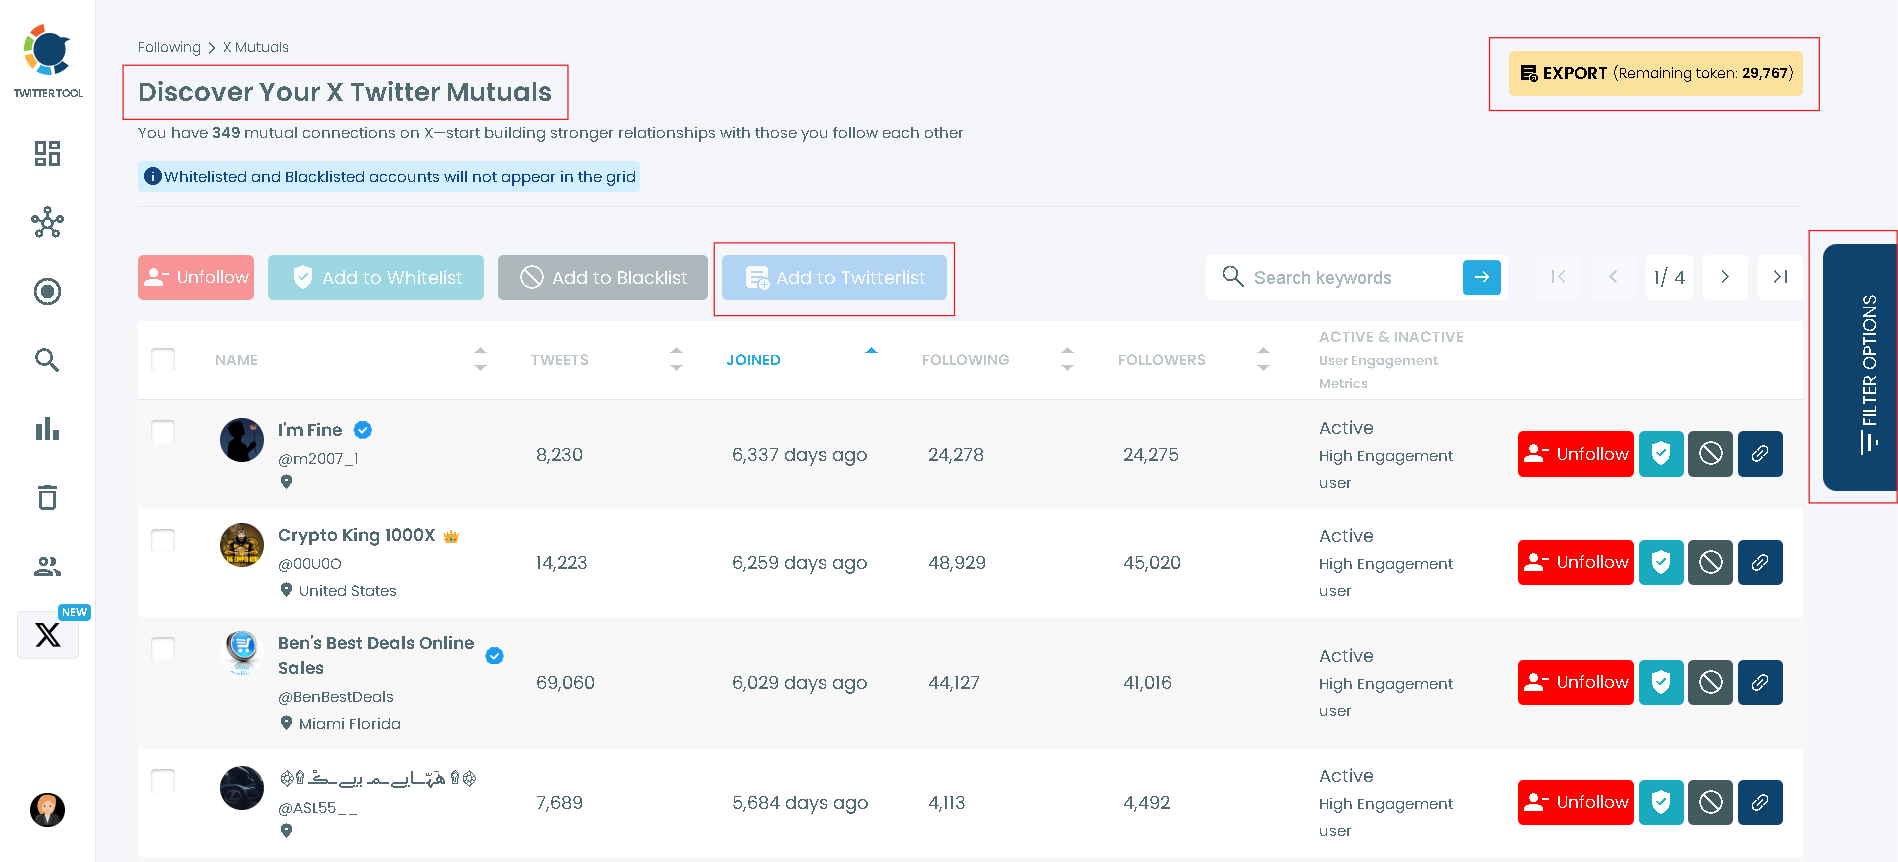Open the trash delete icon in sidebar
The height and width of the screenshot is (862, 1898).
point(47,497)
